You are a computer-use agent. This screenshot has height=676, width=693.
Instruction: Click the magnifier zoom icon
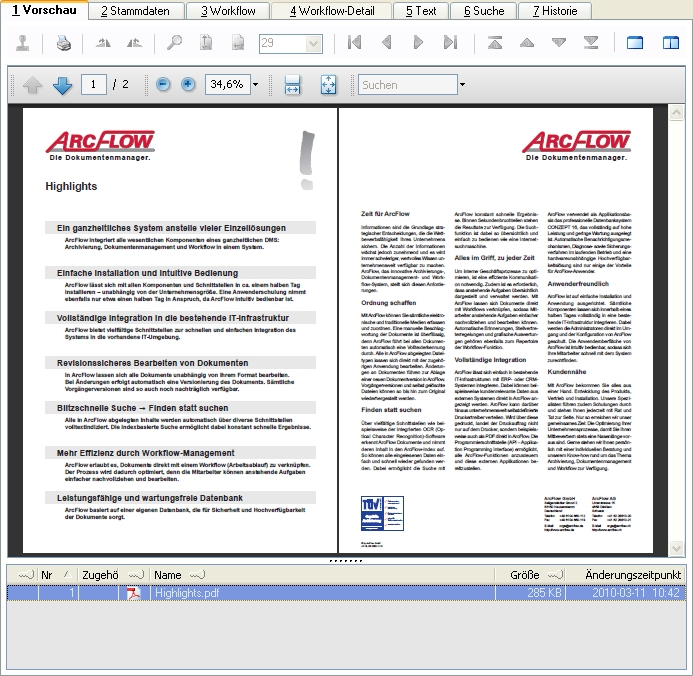[x=174, y=43]
